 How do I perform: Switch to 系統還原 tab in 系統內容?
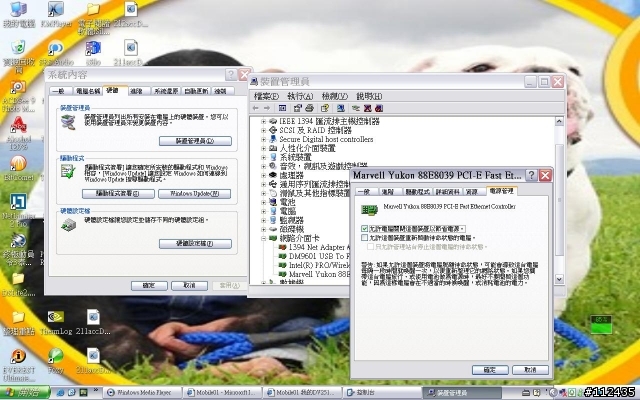166,91
